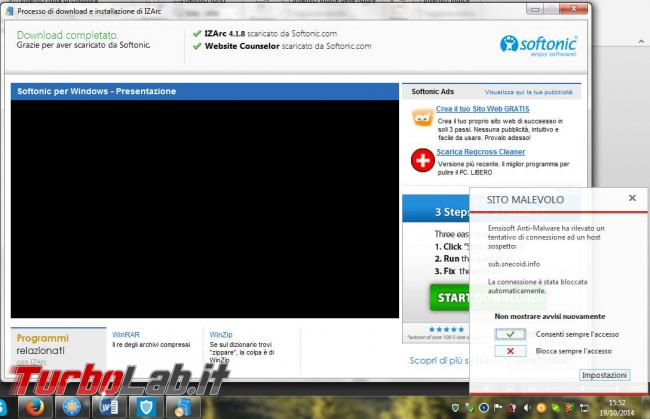Click the IZArc installer title bar icon
The width and height of the screenshot is (650, 419).
click(x=10, y=11)
